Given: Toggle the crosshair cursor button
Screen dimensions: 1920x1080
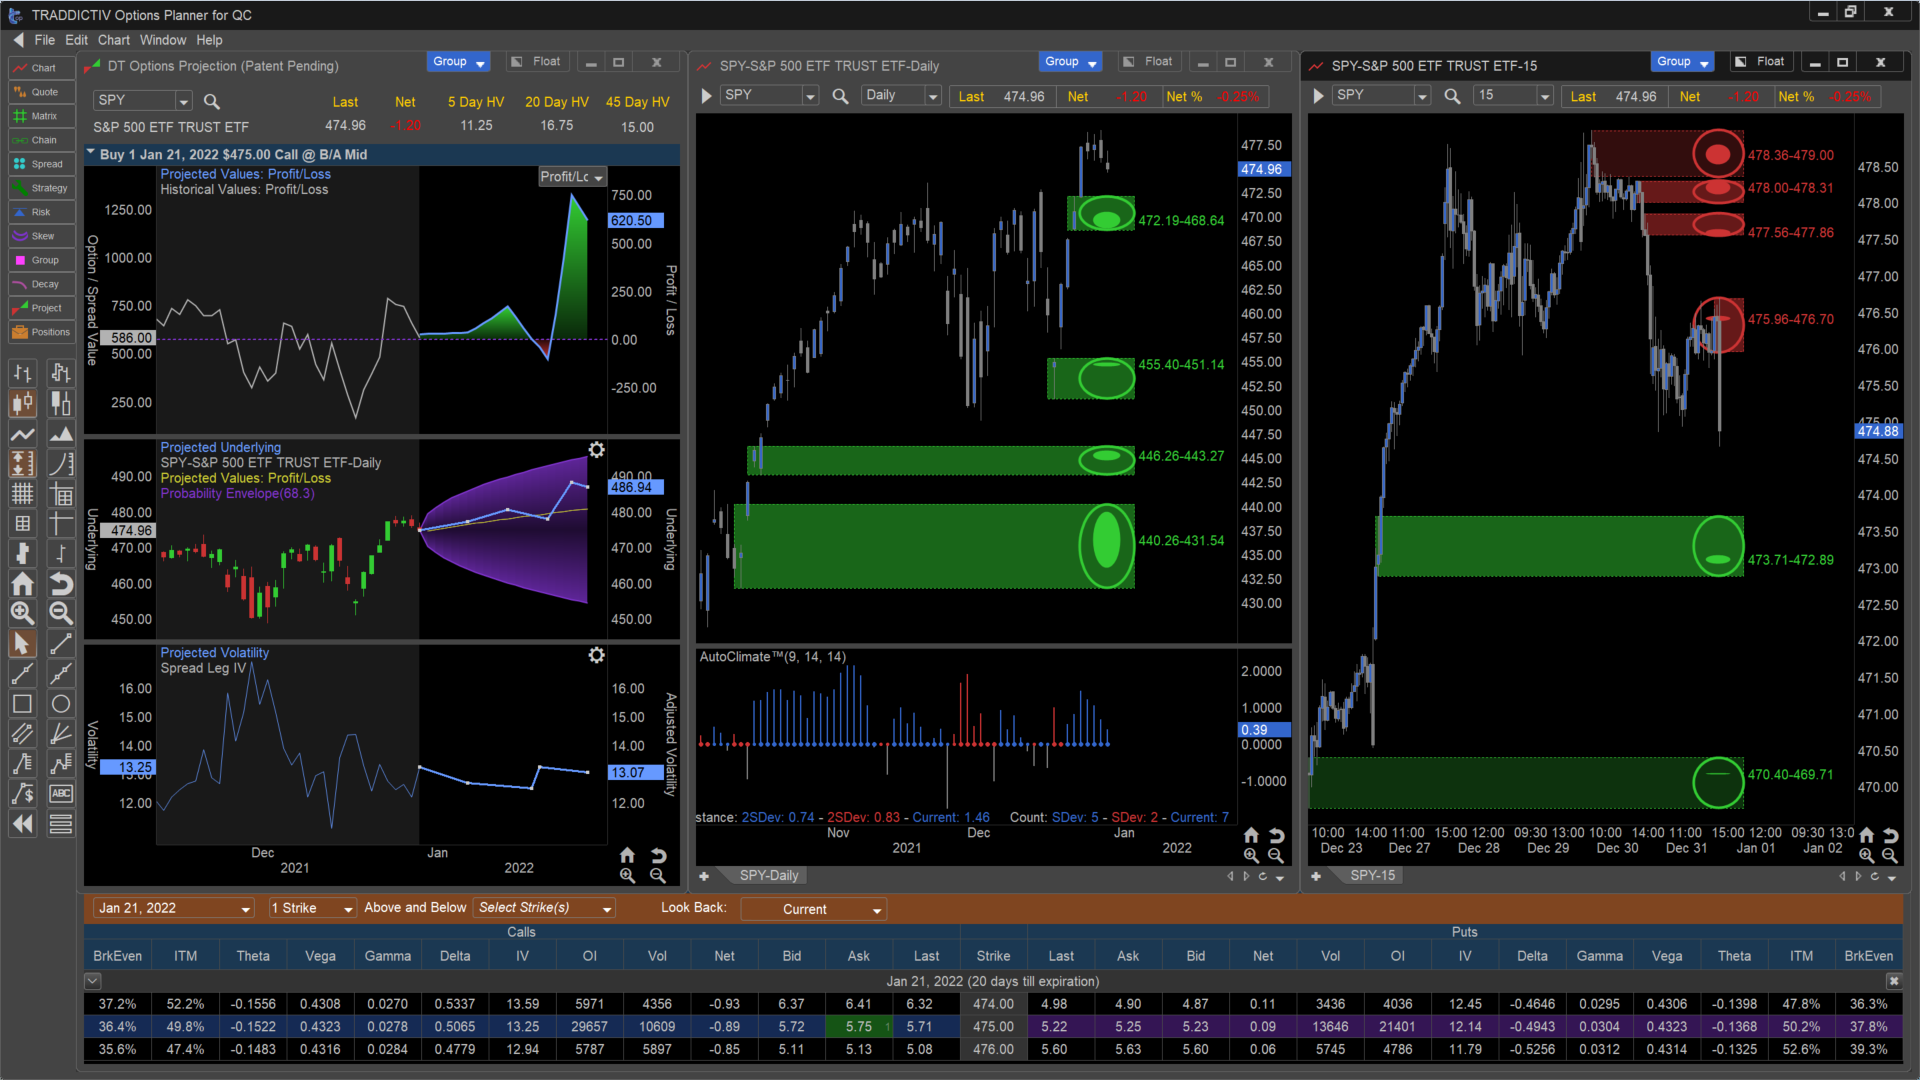Looking at the screenshot, I should [x=61, y=524].
